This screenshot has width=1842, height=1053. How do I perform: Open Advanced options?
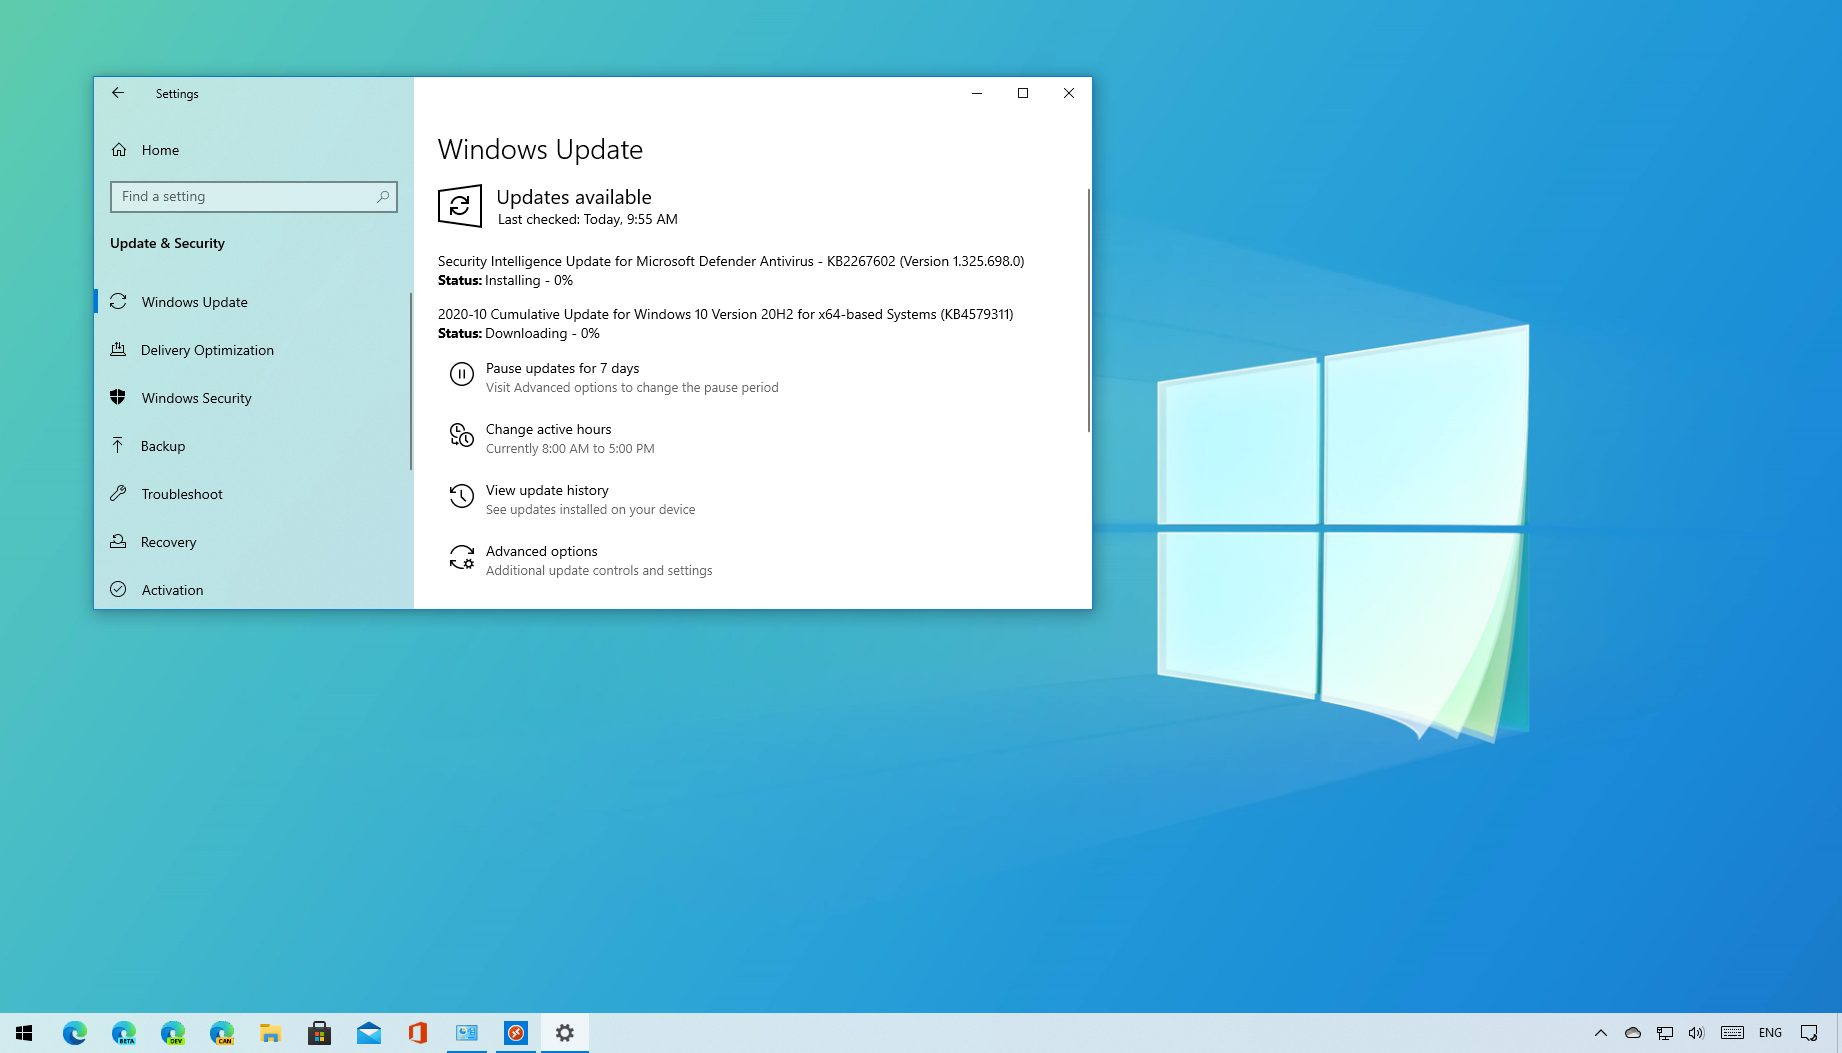point(541,551)
